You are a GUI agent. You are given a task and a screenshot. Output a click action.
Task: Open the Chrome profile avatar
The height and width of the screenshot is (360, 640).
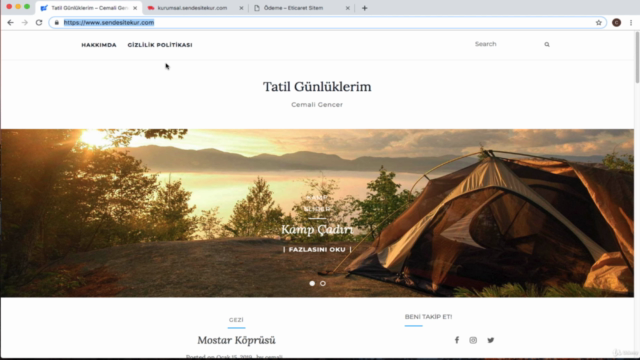[616, 22]
